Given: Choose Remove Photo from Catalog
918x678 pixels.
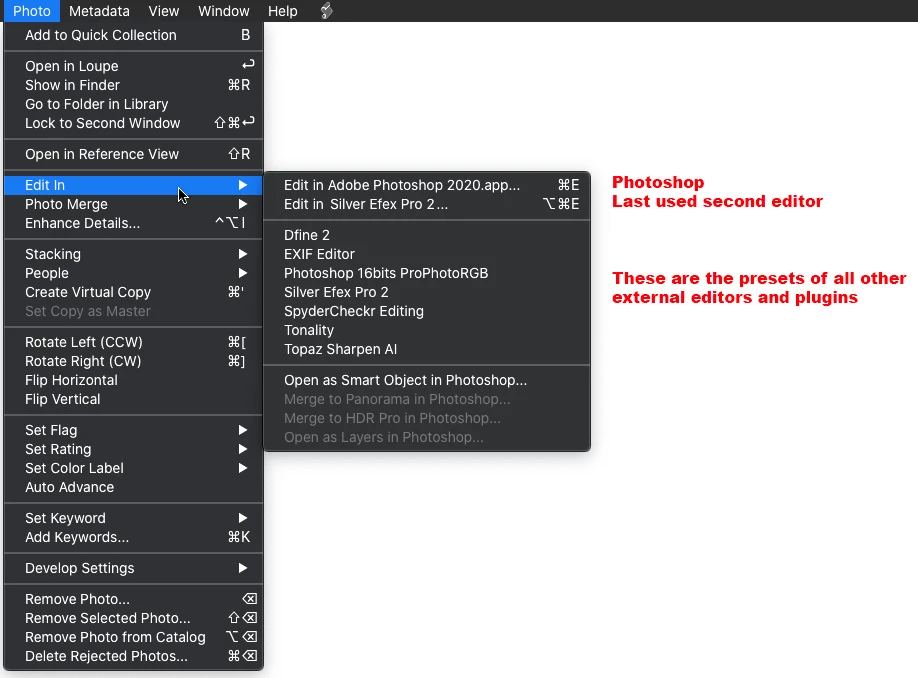Looking at the screenshot, I should pyautogui.click(x=133, y=637).
